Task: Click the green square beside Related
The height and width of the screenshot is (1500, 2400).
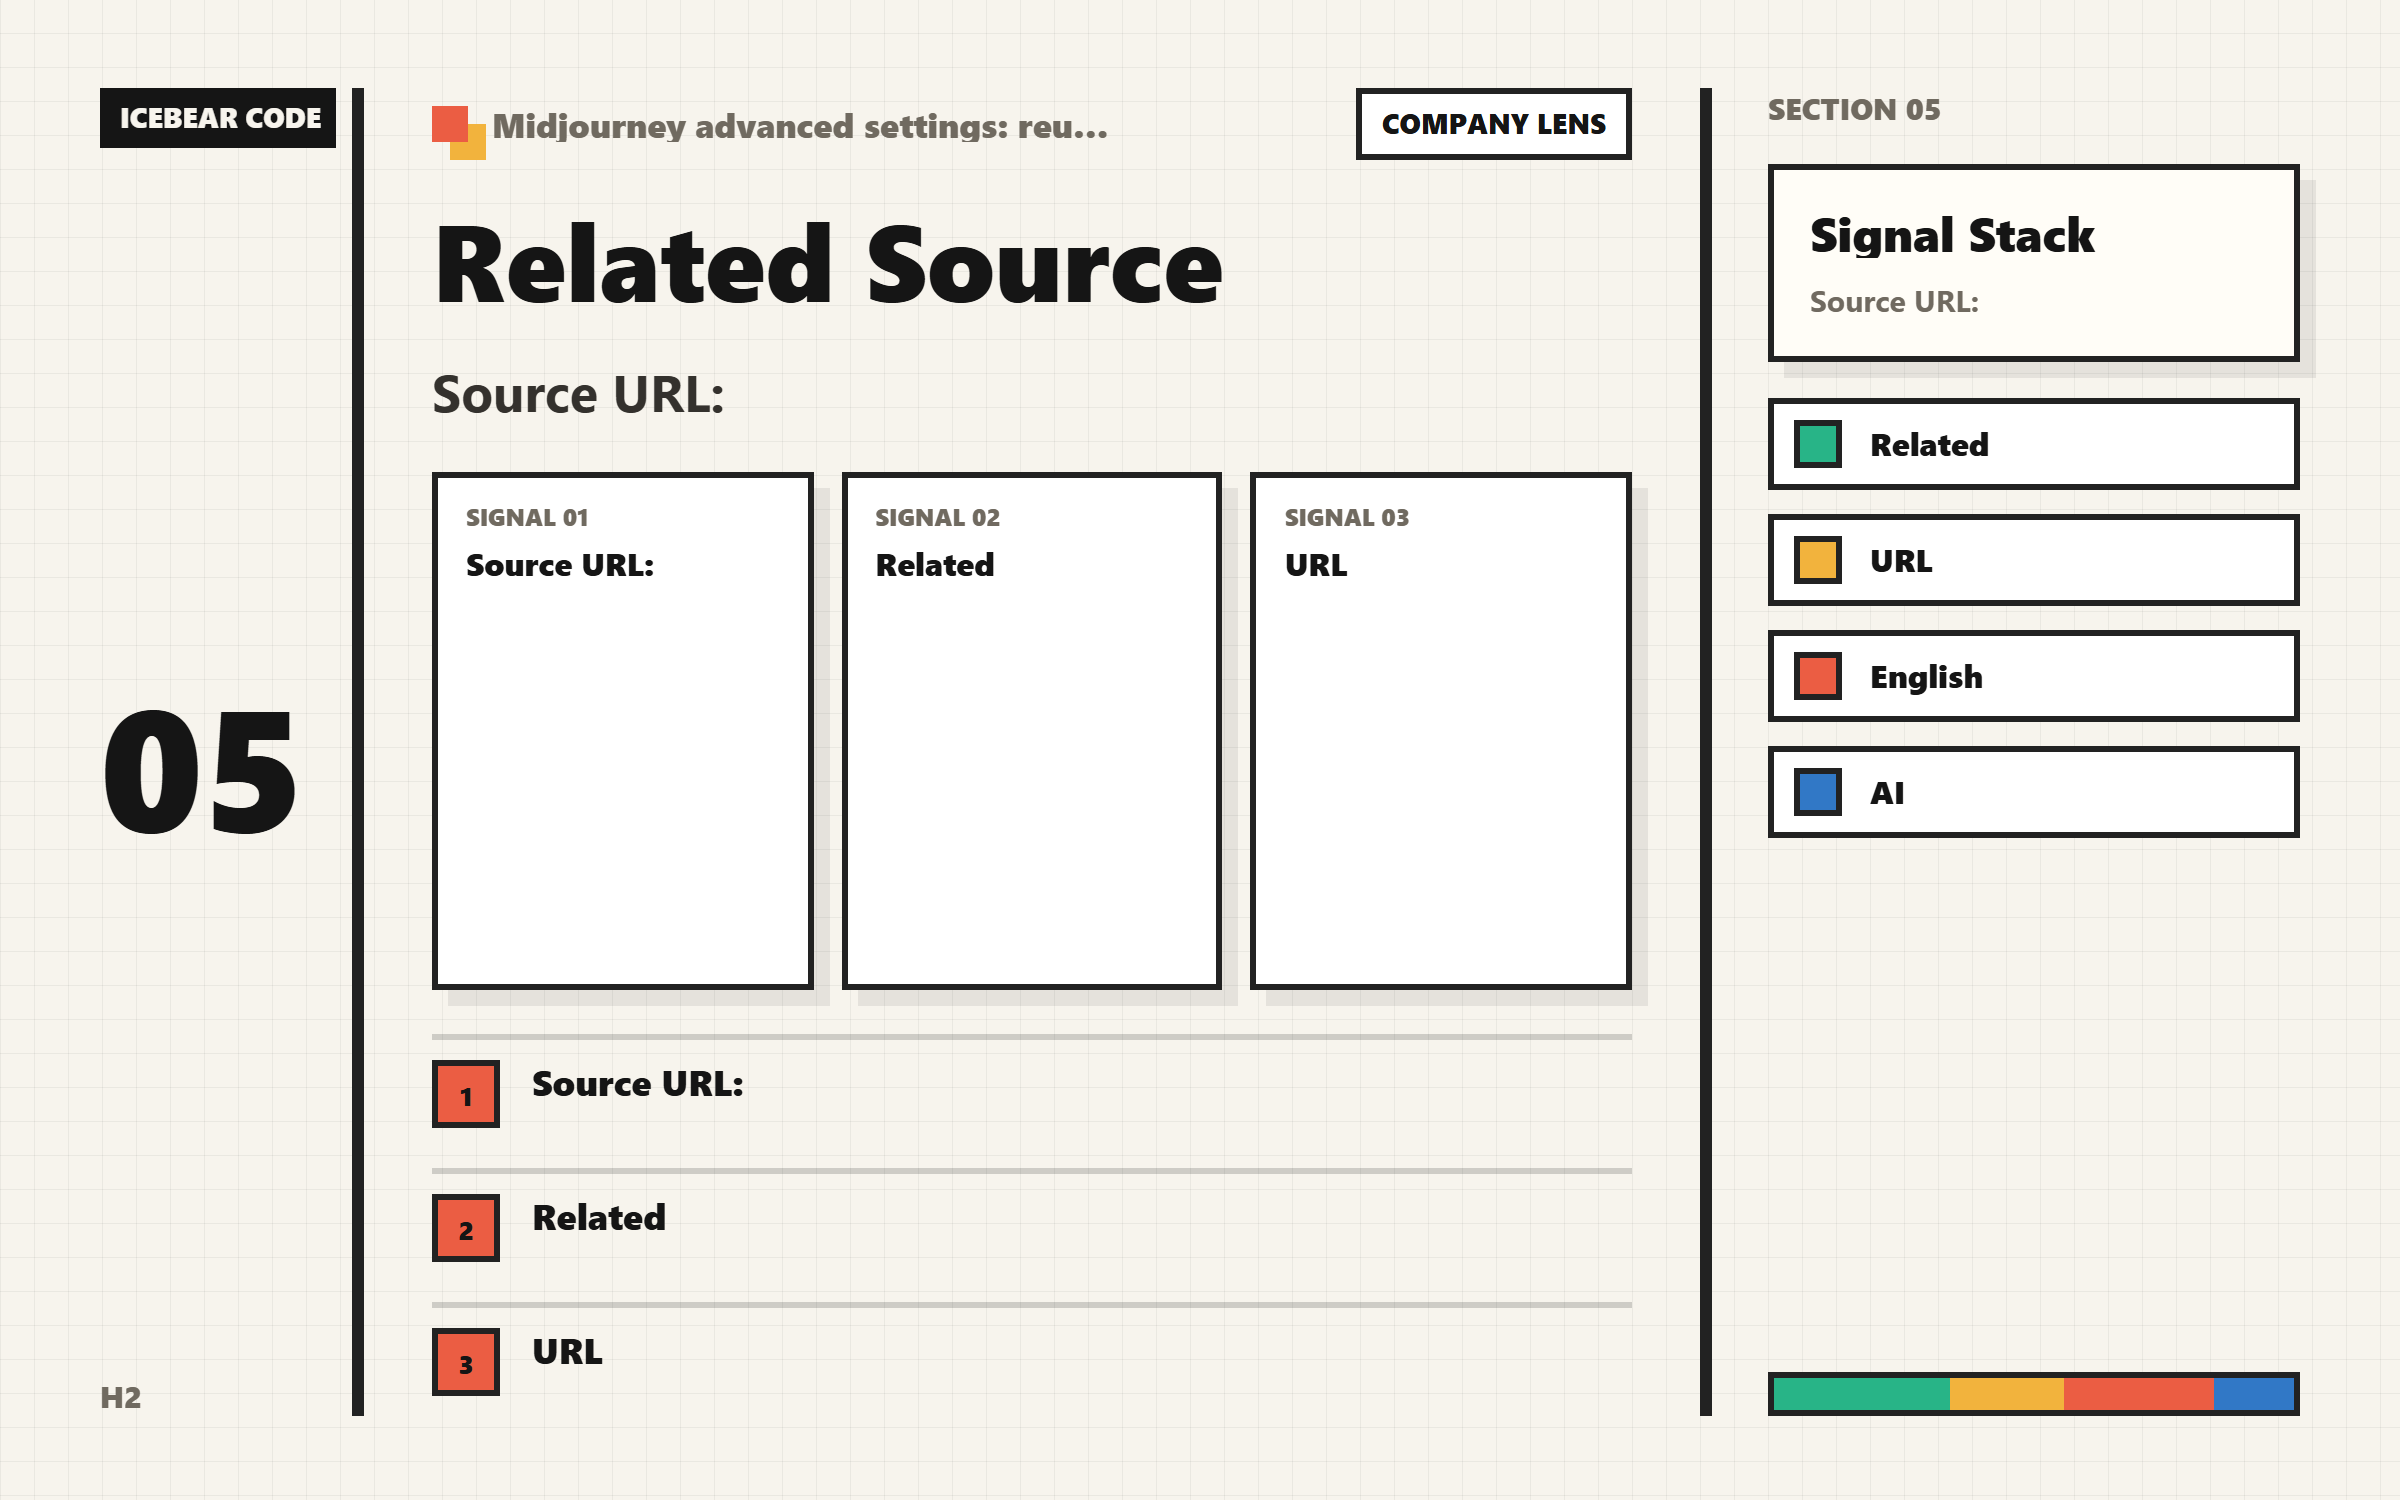Action: tap(1818, 444)
